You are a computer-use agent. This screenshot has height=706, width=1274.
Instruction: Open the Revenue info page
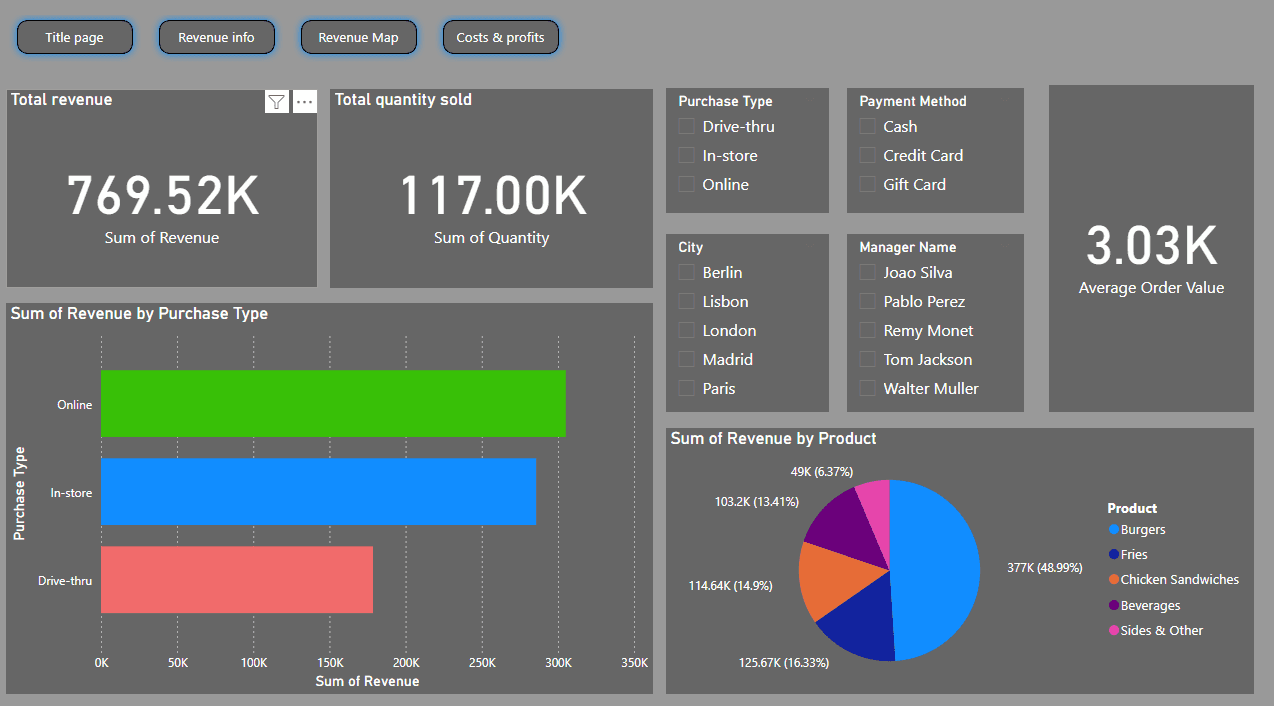point(216,36)
